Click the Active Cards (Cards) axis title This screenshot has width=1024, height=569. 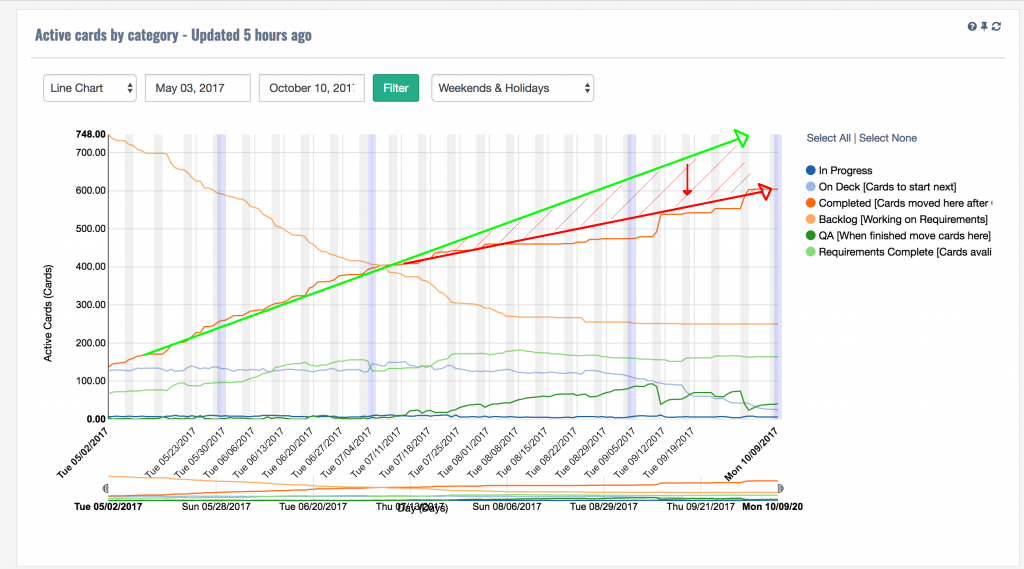pos(48,313)
